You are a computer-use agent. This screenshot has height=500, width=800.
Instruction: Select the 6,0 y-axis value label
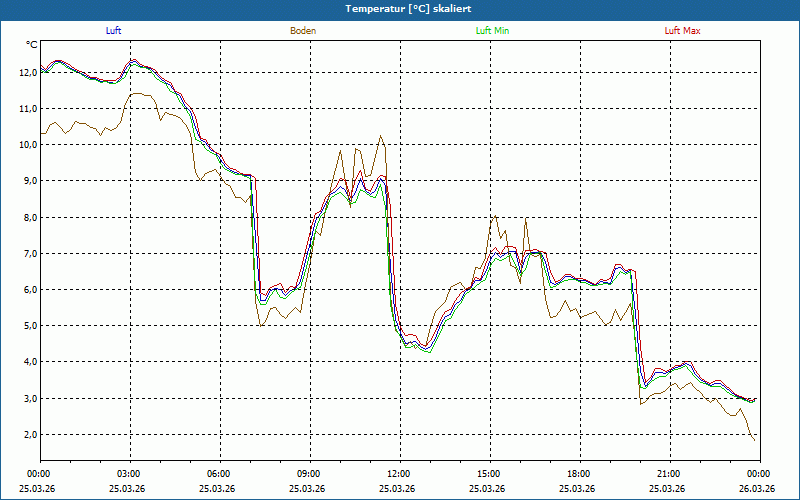click(27, 290)
